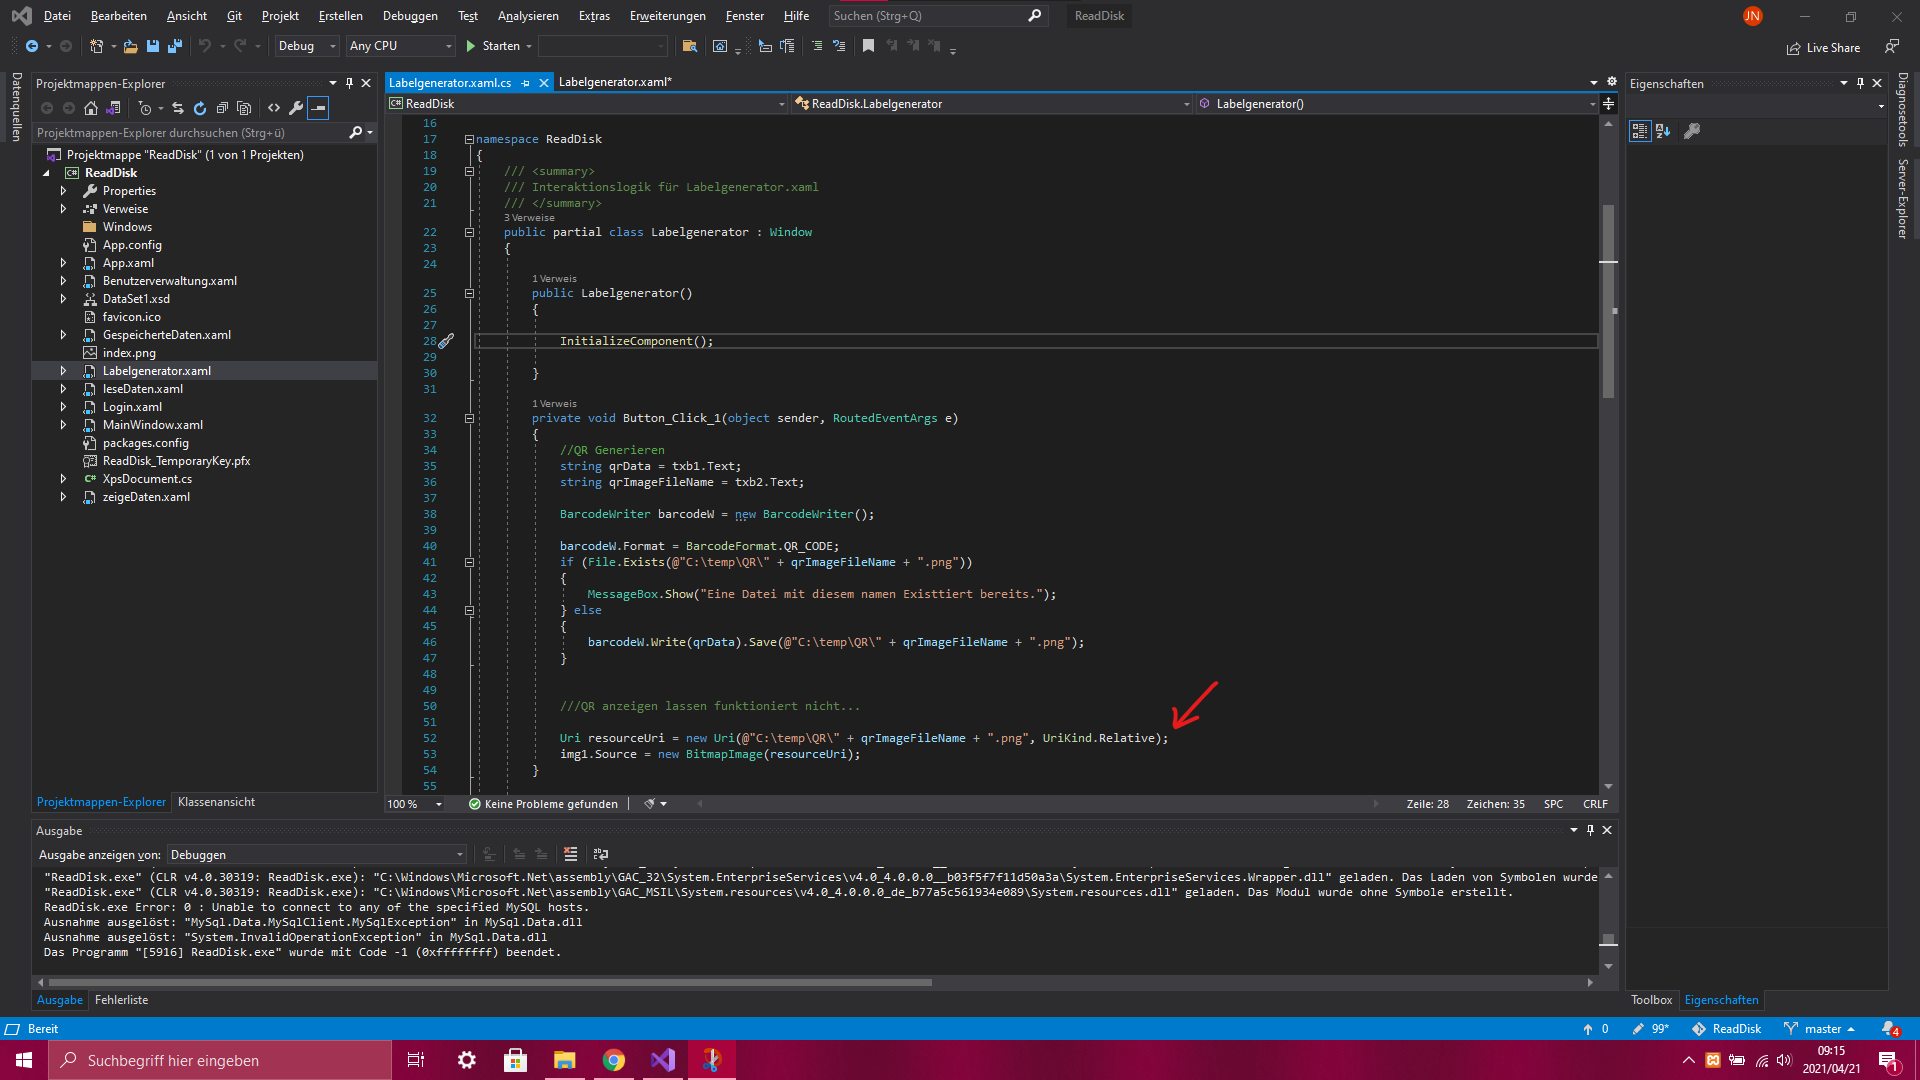Click the split editor icon above scrollbar
Image resolution: width=1920 pixels, height=1080 pixels.
coord(1608,104)
